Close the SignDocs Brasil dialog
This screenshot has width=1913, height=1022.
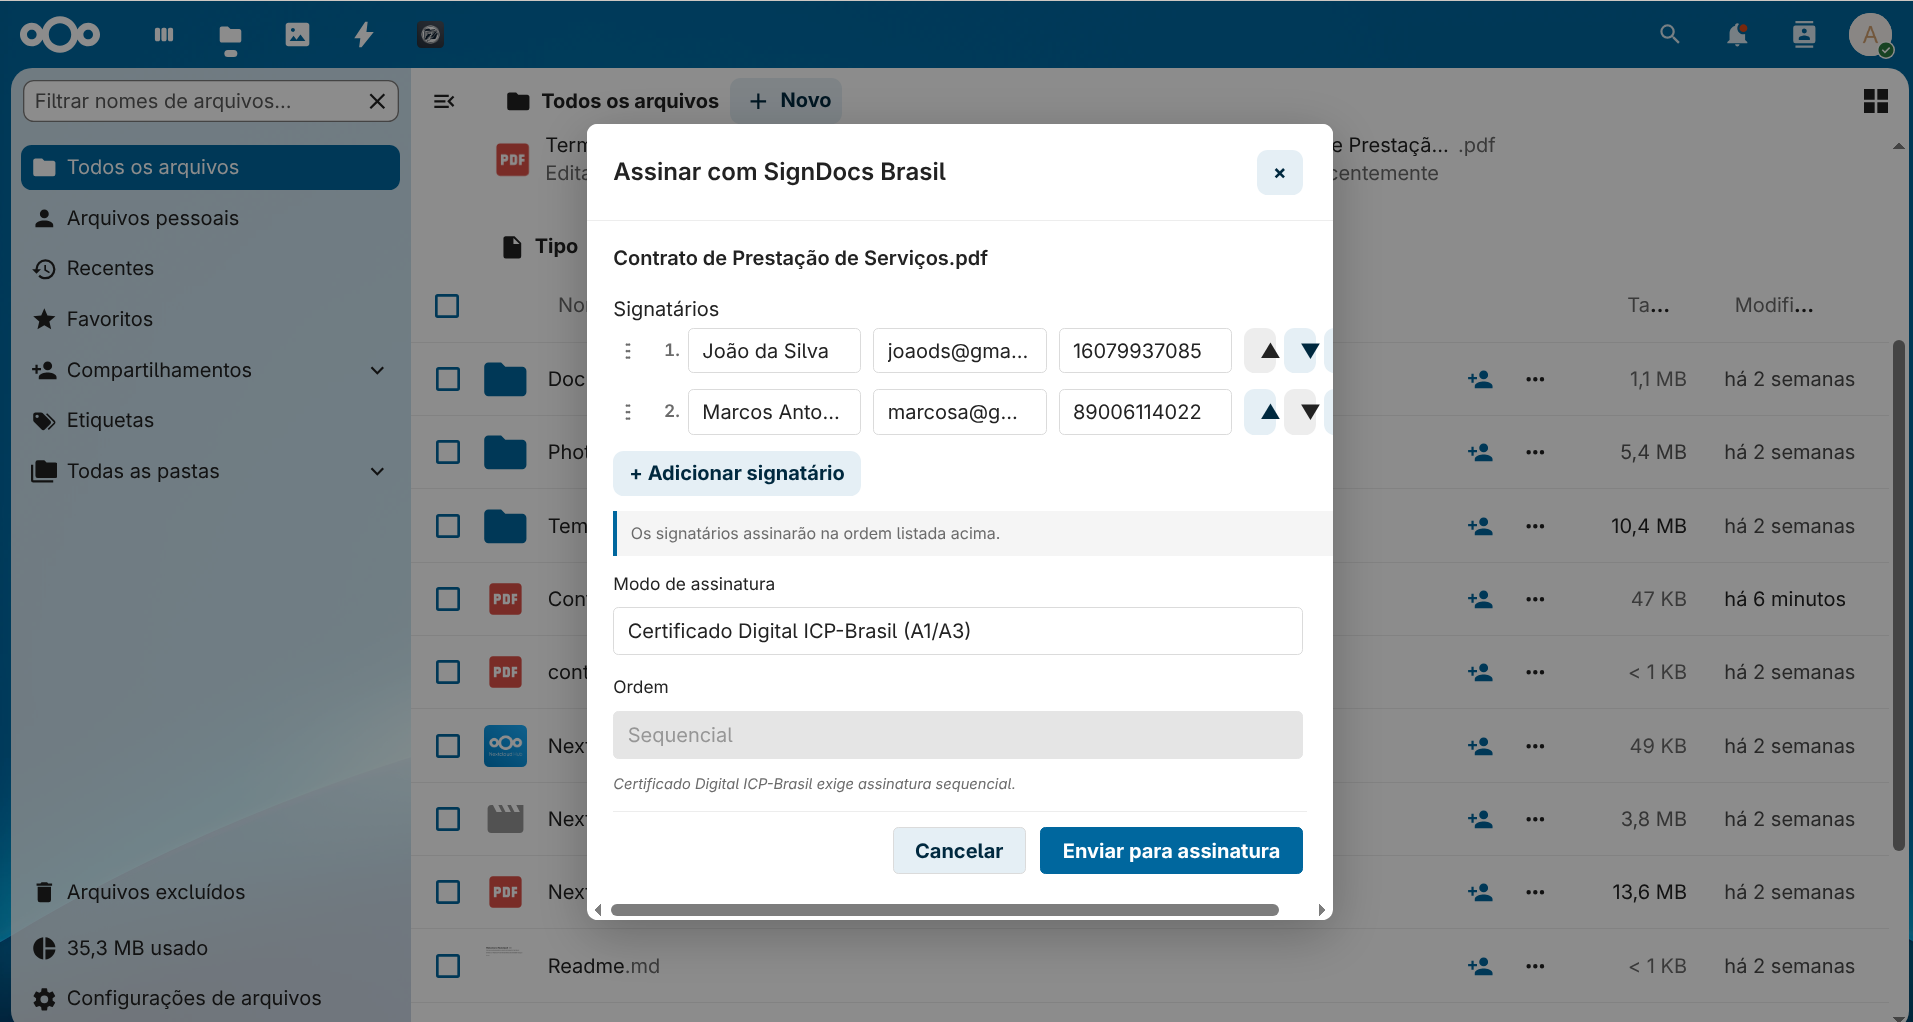tap(1280, 173)
